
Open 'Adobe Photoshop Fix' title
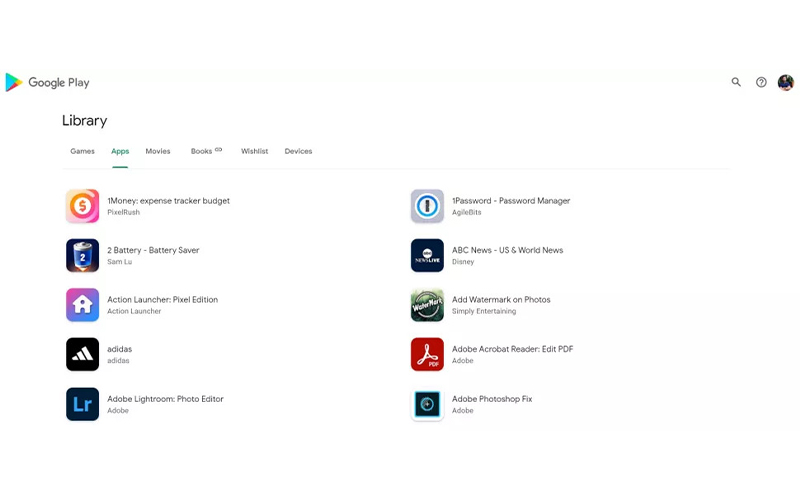tap(492, 399)
